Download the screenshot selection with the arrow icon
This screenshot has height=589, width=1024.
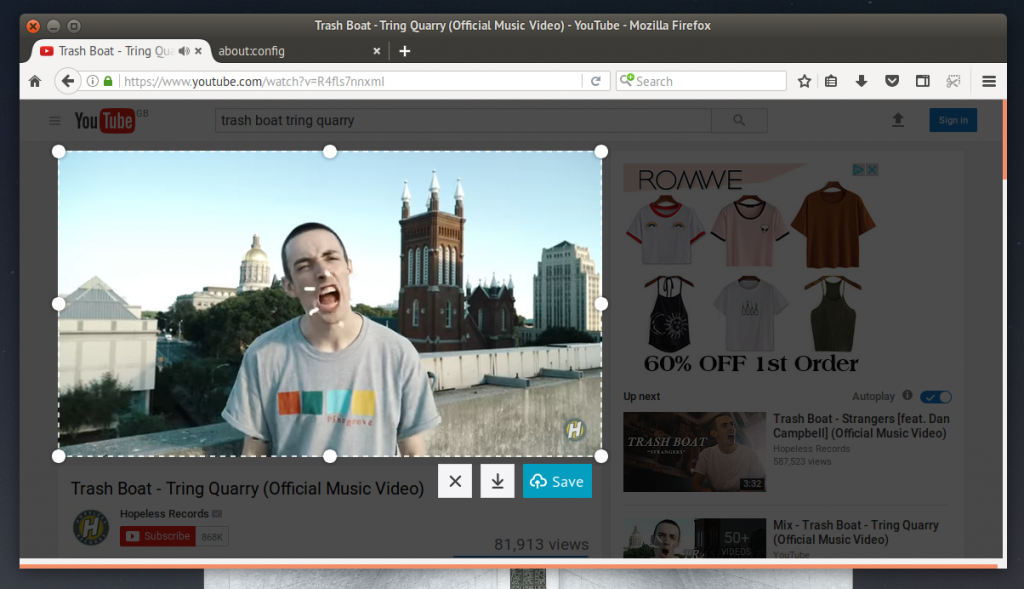[x=497, y=481]
